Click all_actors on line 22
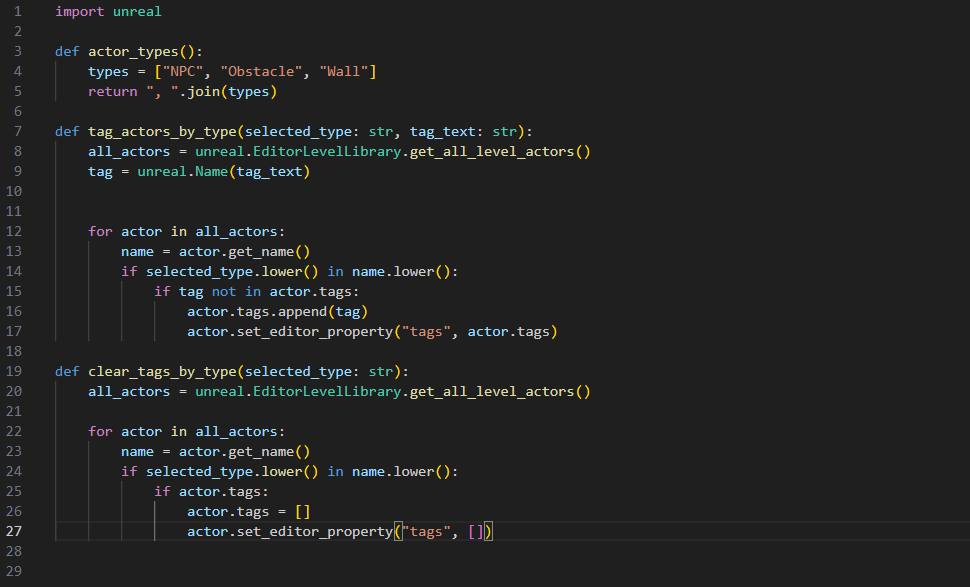 (236, 432)
